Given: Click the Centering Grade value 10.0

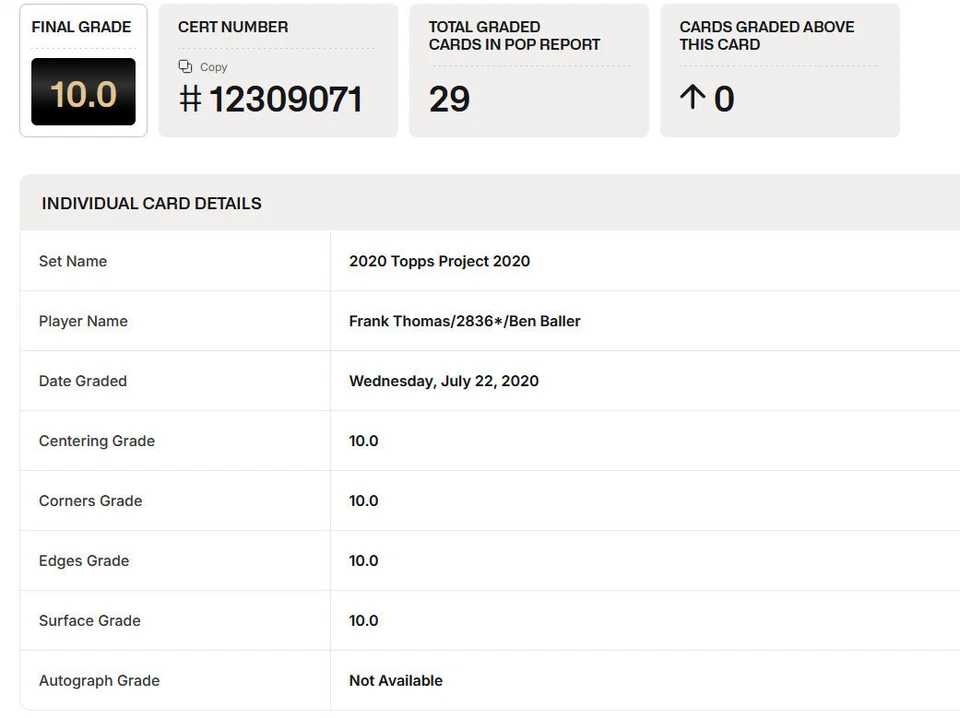Looking at the screenshot, I should pyautogui.click(x=364, y=441).
